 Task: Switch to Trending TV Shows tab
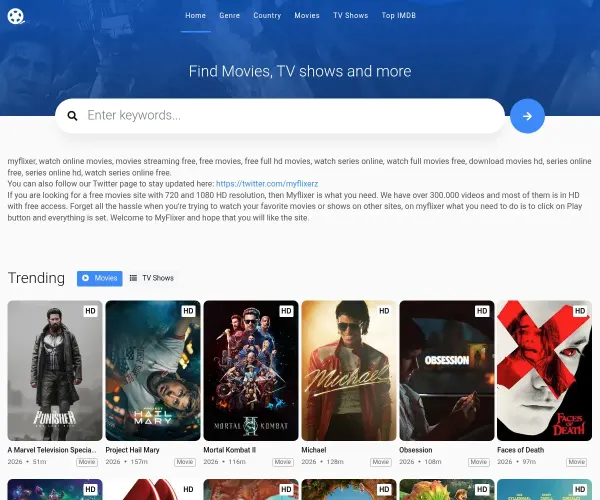pos(152,278)
